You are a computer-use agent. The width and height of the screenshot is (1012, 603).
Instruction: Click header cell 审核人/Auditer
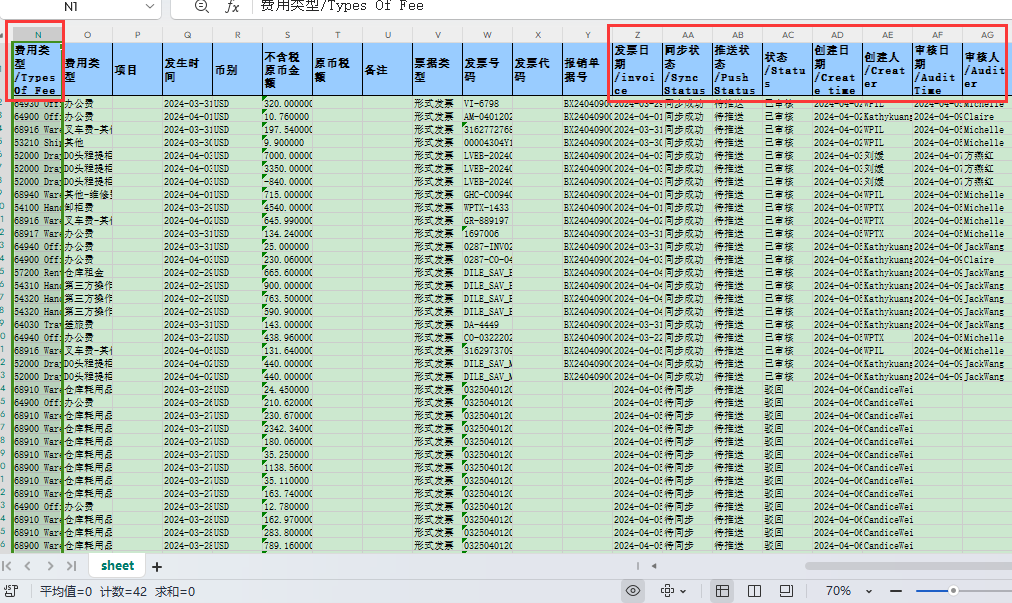[x=987, y=70]
